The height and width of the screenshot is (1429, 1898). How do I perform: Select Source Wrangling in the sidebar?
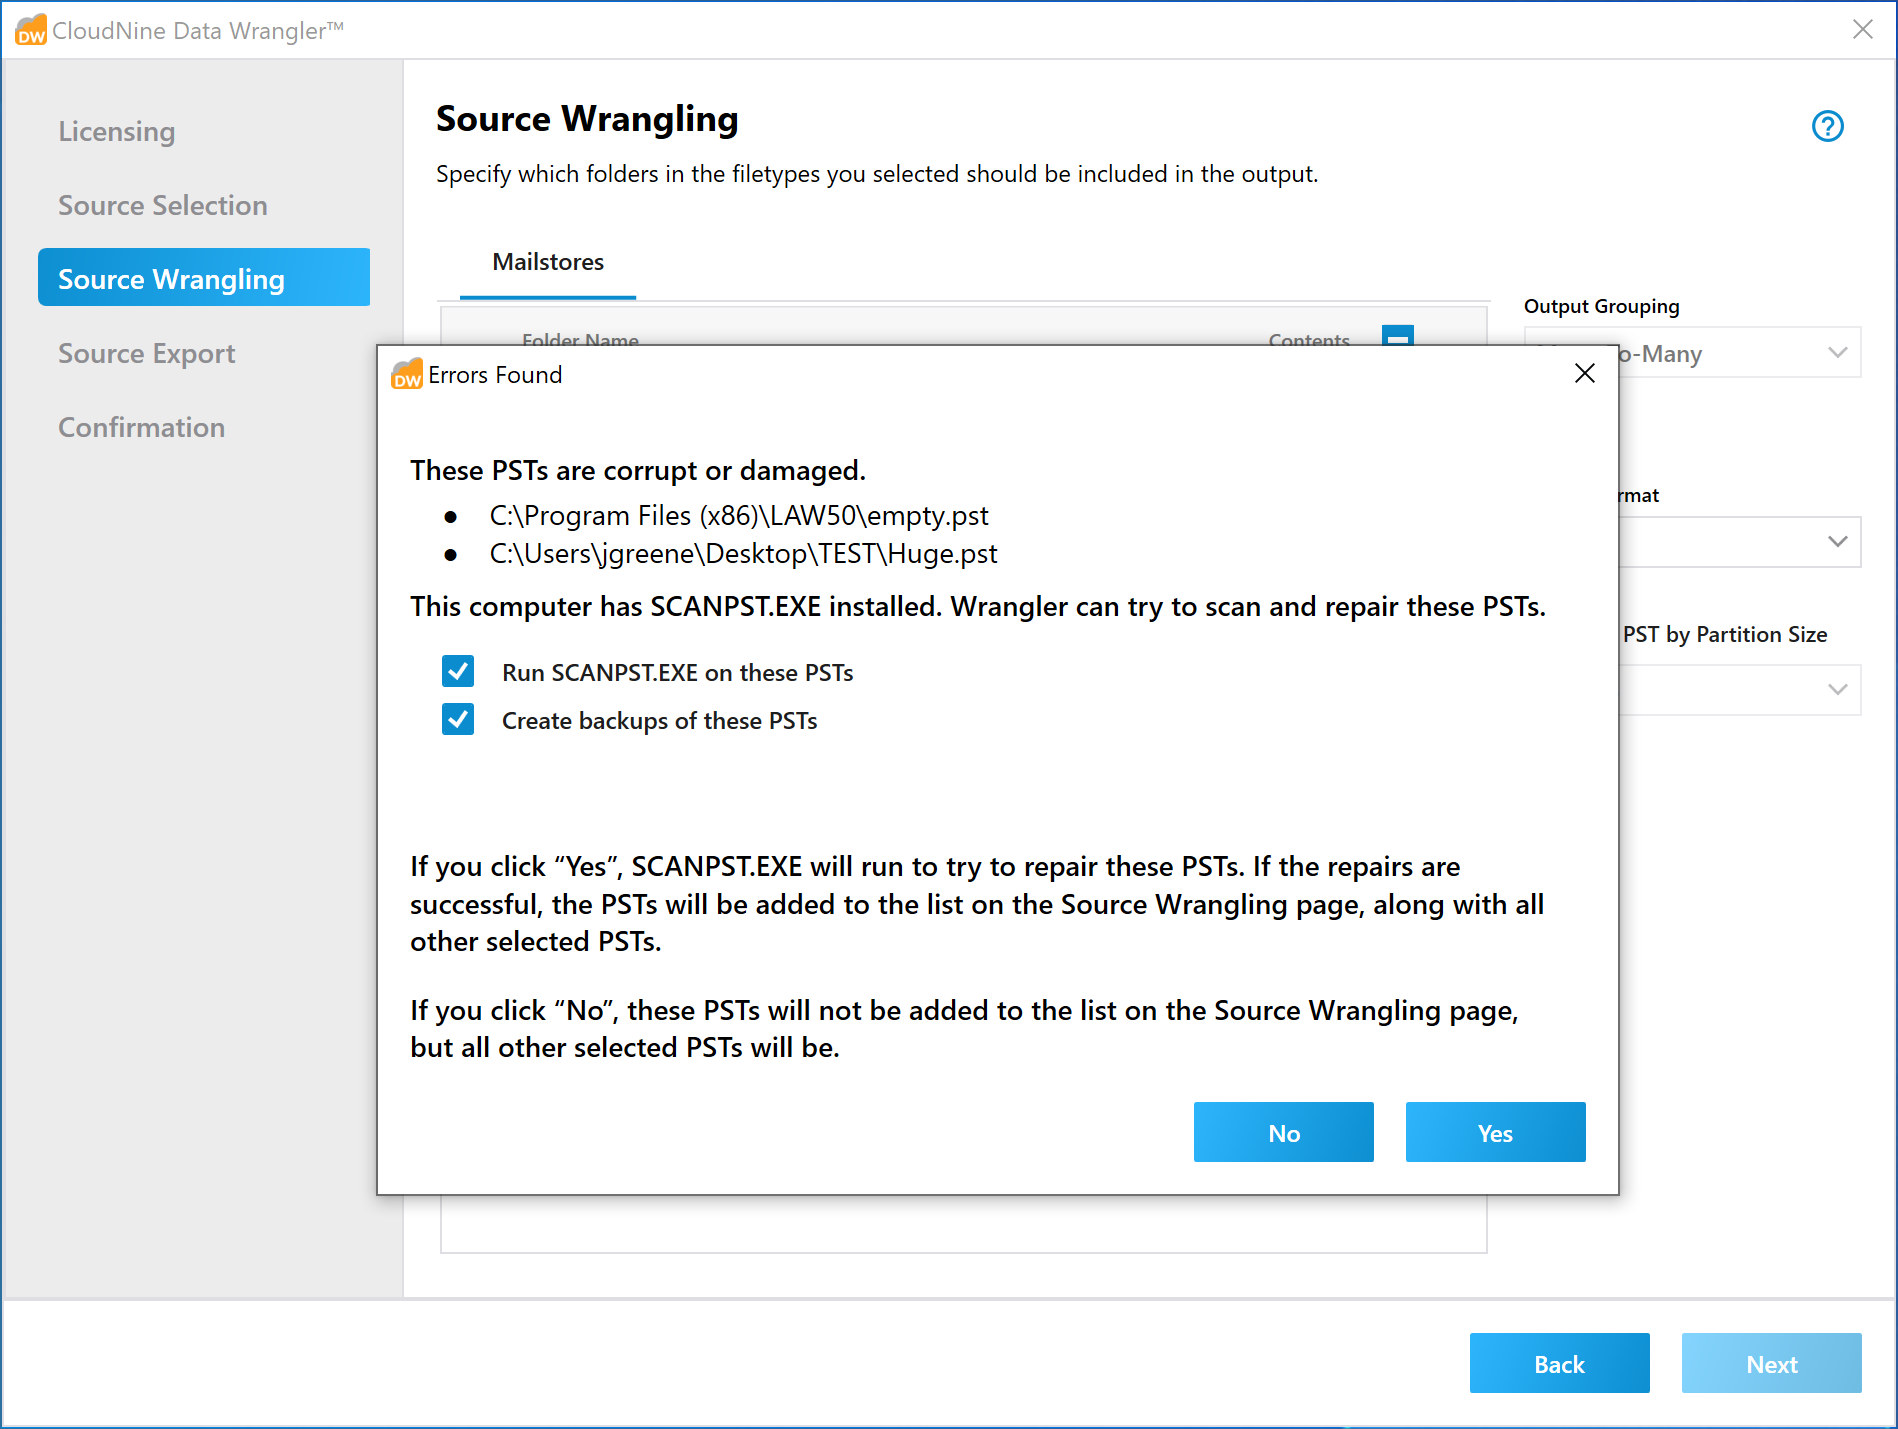204,278
